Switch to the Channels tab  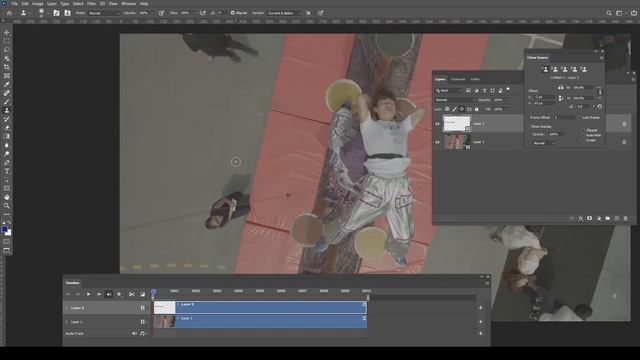(458, 79)
